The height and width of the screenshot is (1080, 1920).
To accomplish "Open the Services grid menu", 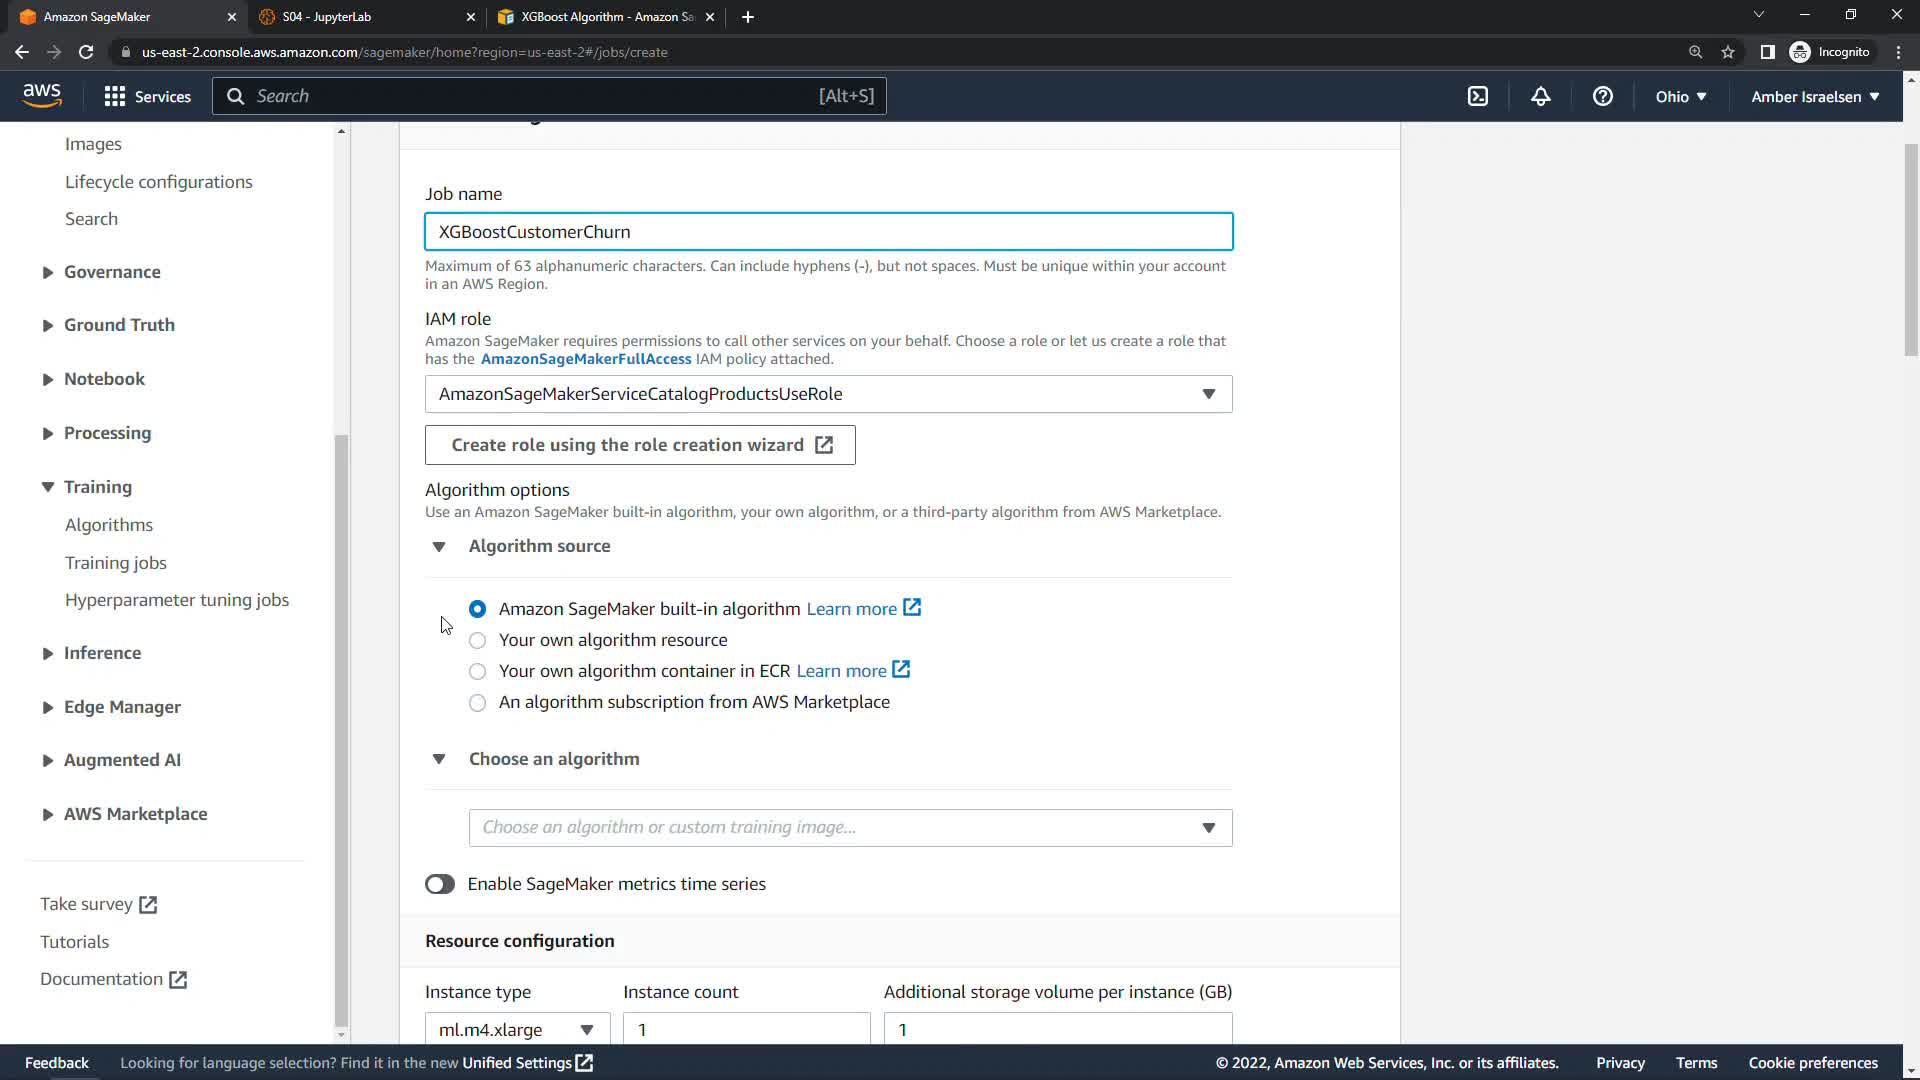I will pos(147,96).
